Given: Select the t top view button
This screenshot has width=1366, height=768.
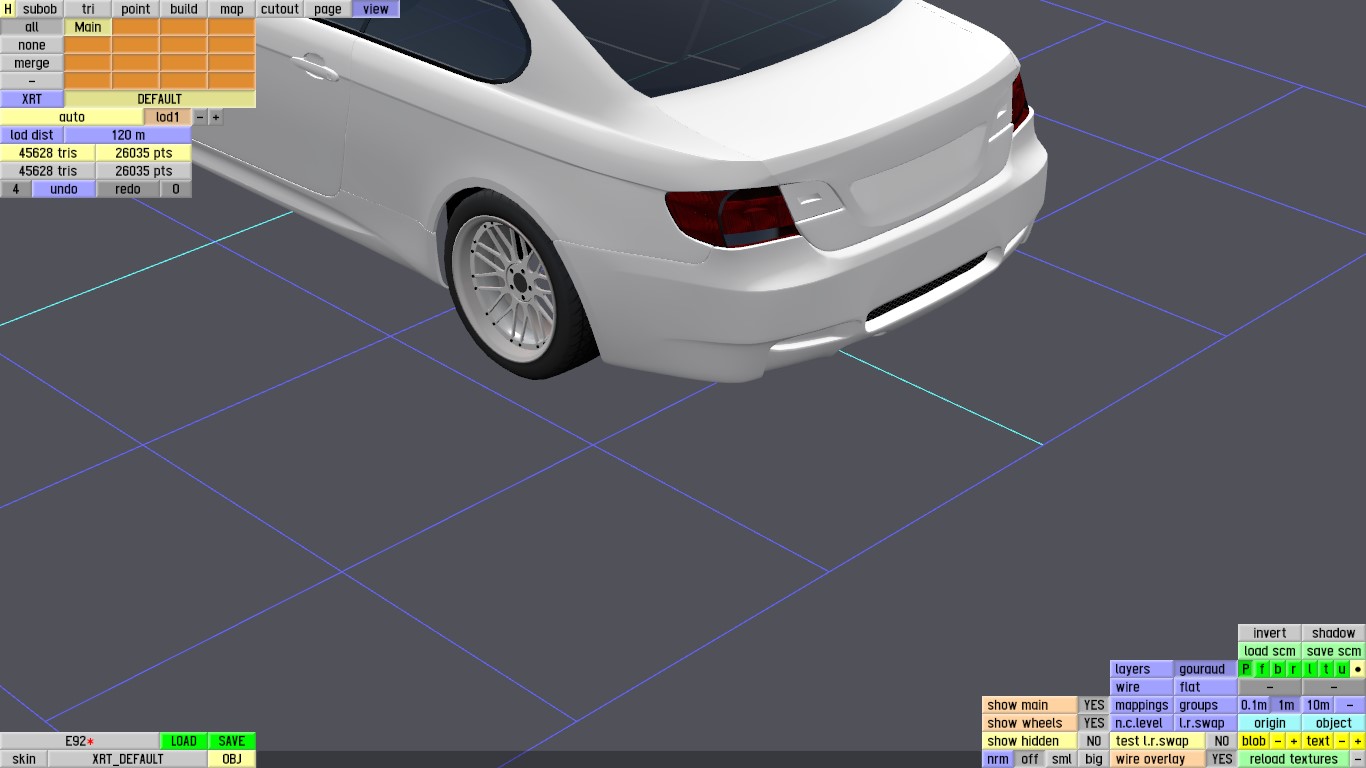Looking at the screenshot, I should pyautogui.click(x=1326, y=669).
